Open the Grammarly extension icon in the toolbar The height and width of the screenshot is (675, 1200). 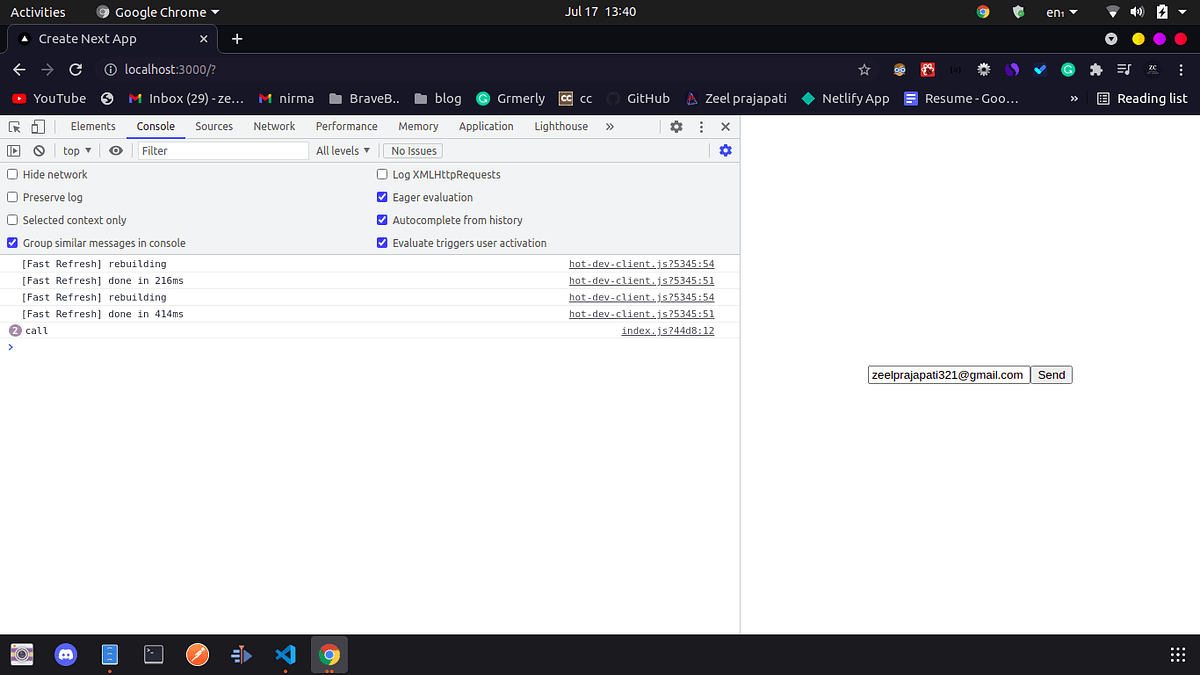pyautogui.click(x=1068, y=70)
